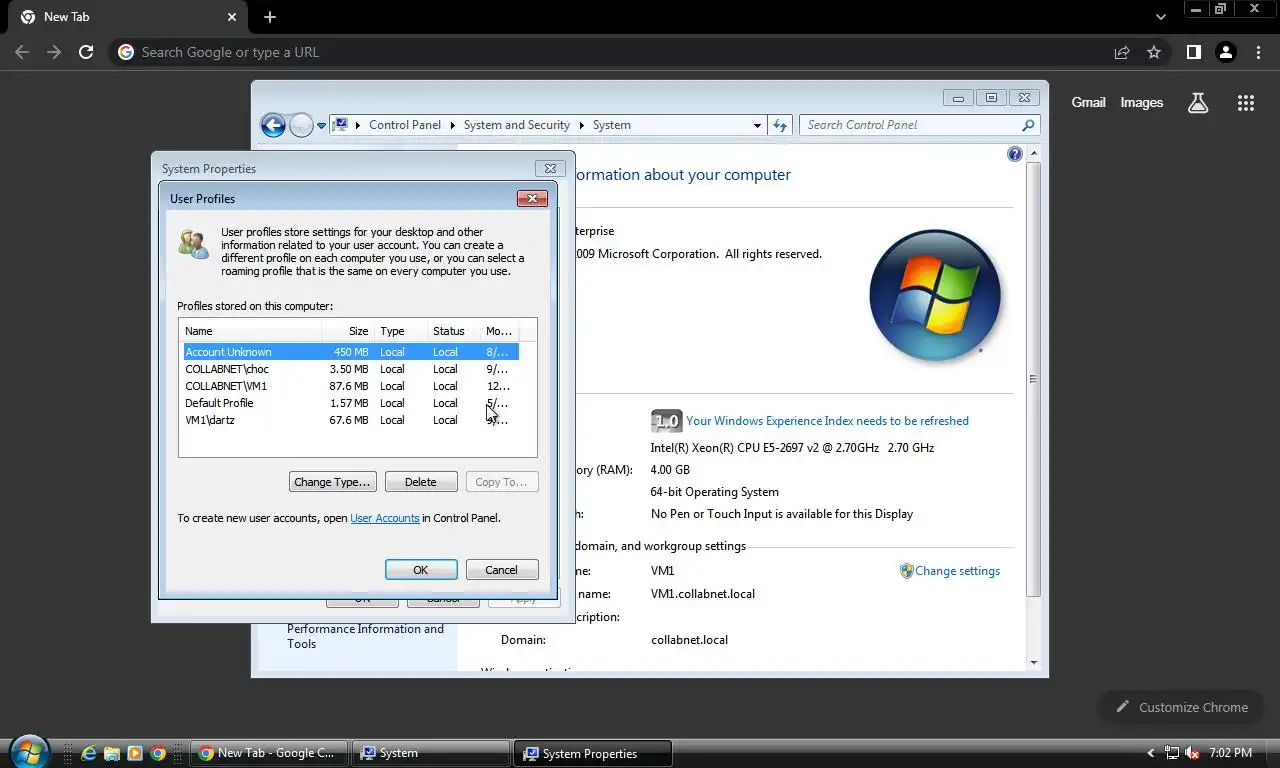This screenshot has height=768, width=1280.
Task: Click the share icon in address bar
Action: point(1122,52)
